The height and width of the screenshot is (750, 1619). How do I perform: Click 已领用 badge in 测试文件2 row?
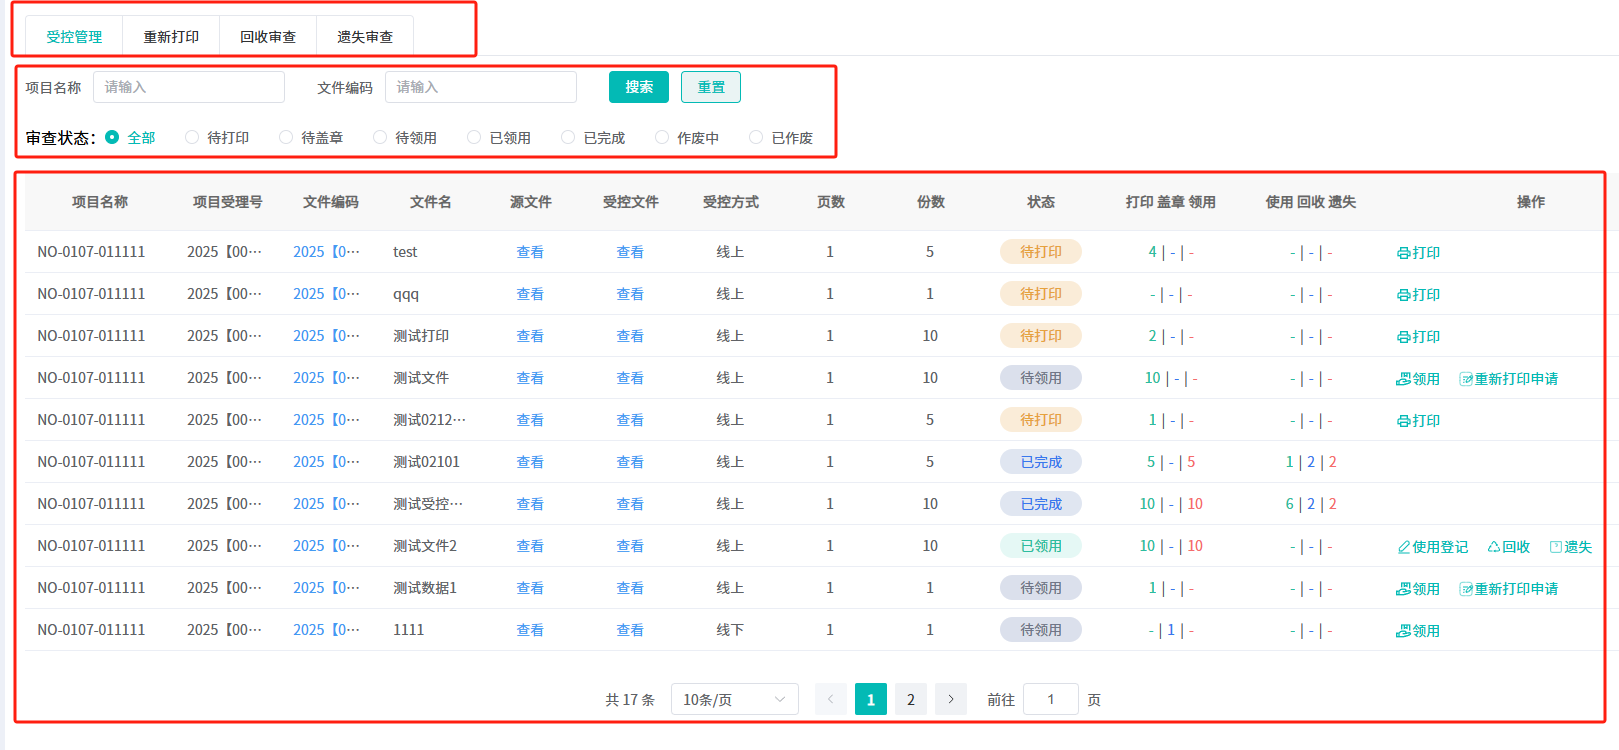[x=1041, y=546]
